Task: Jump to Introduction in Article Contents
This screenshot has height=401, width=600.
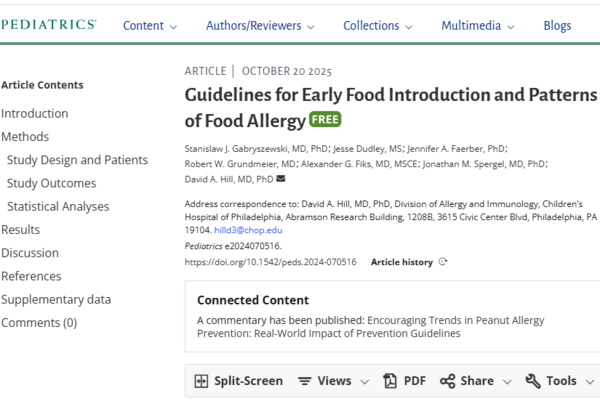Action: [x=35, y=113]
